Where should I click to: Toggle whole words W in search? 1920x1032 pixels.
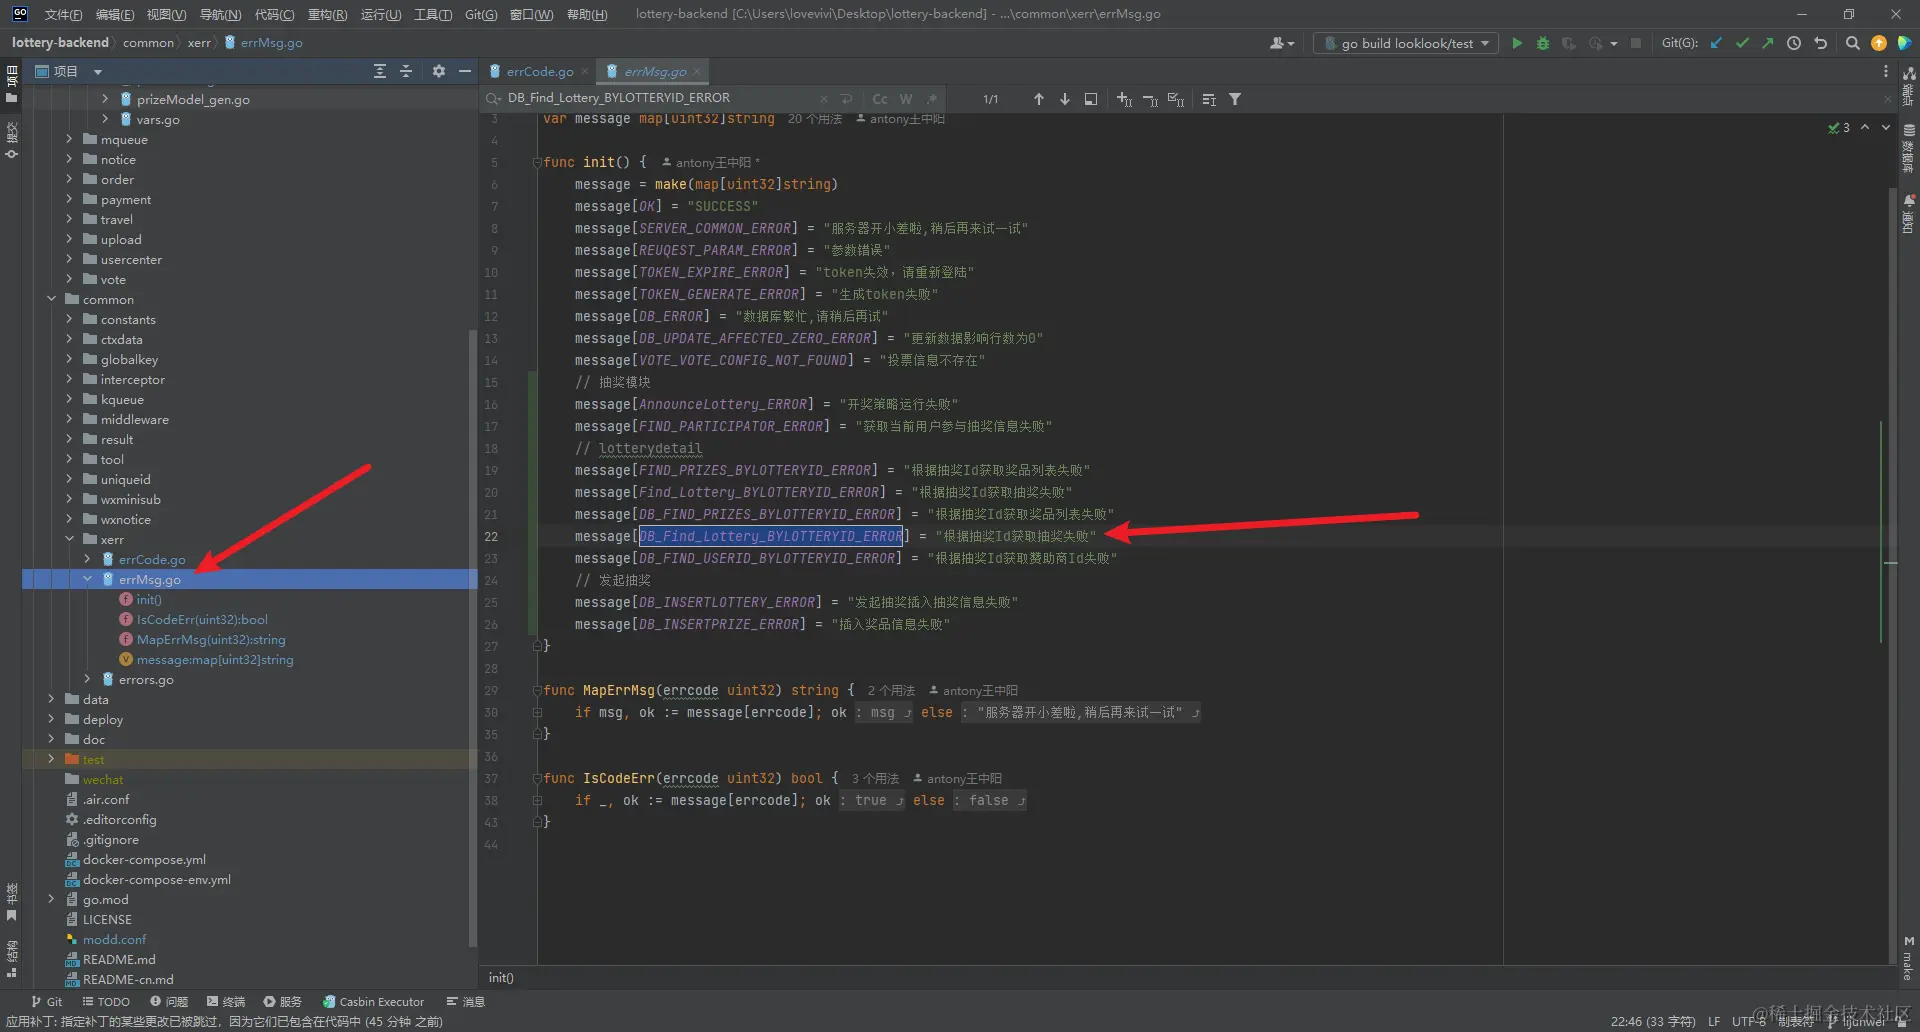click(x=906, y=99)
